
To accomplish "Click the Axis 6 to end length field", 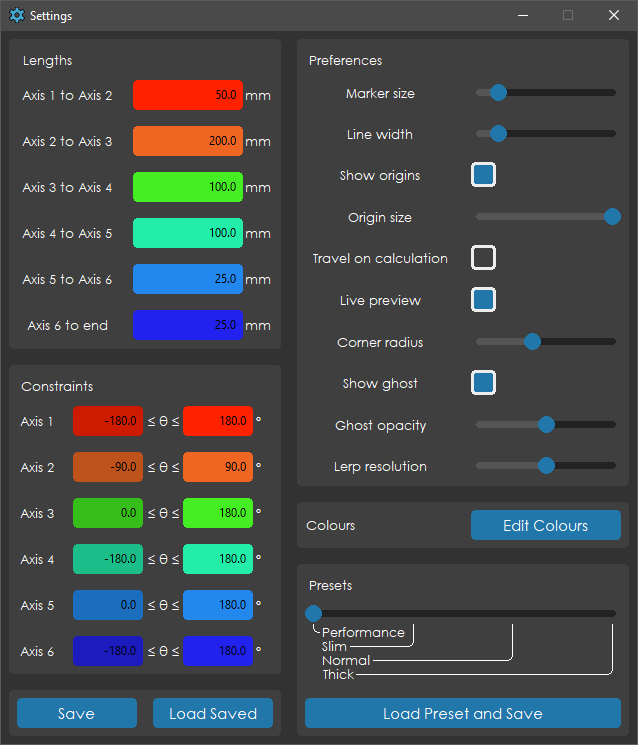I will pos(188,325).
